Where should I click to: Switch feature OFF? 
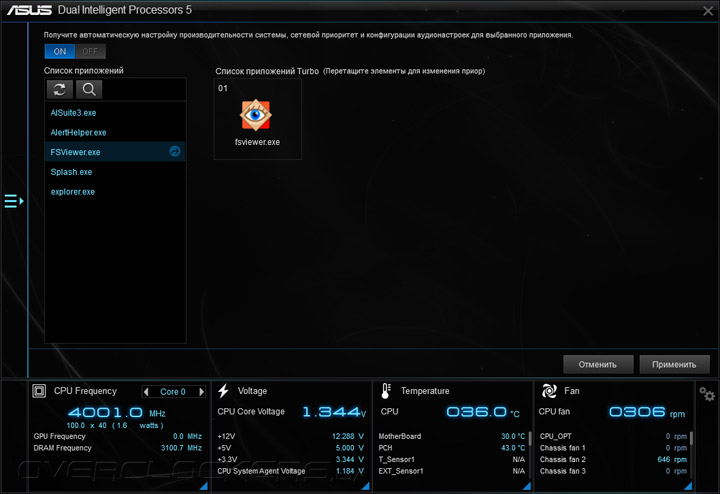pos(90,51)
